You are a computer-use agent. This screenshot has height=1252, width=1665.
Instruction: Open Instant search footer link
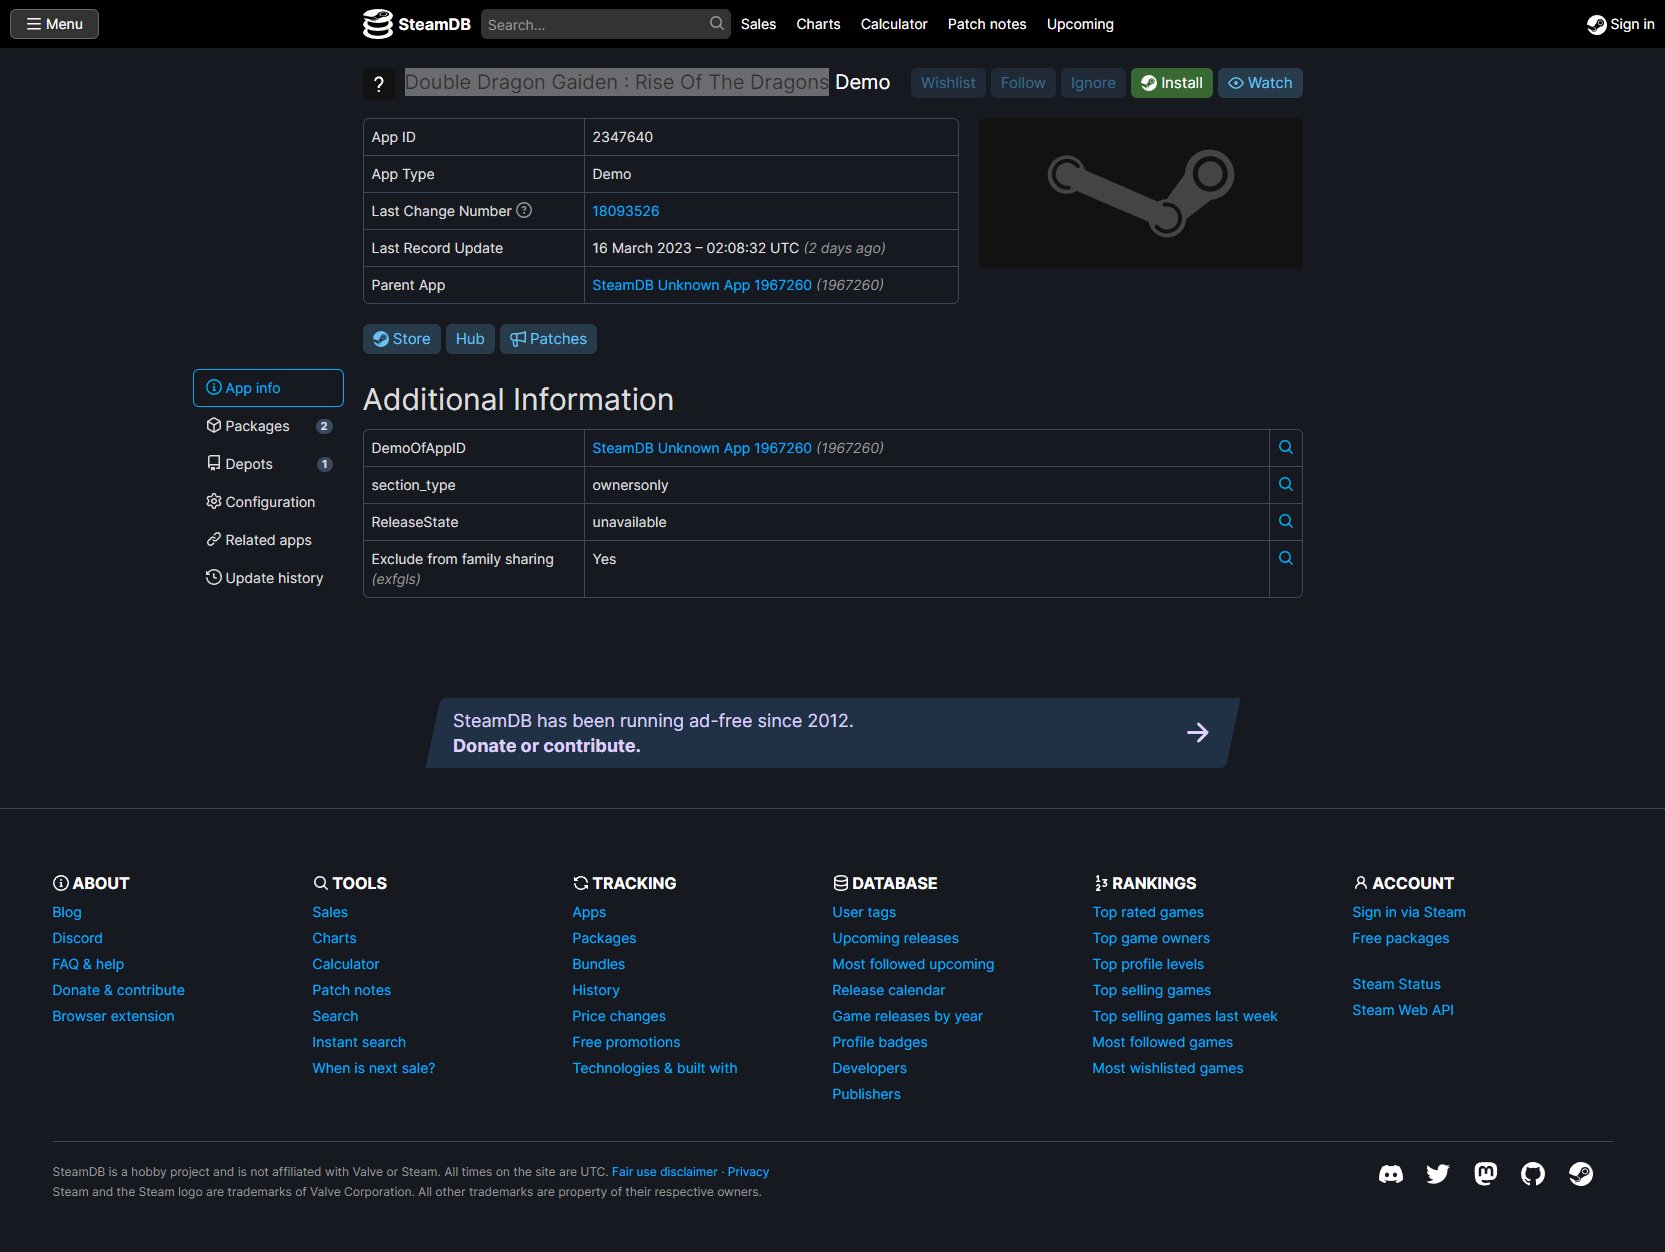point(359,1042)
